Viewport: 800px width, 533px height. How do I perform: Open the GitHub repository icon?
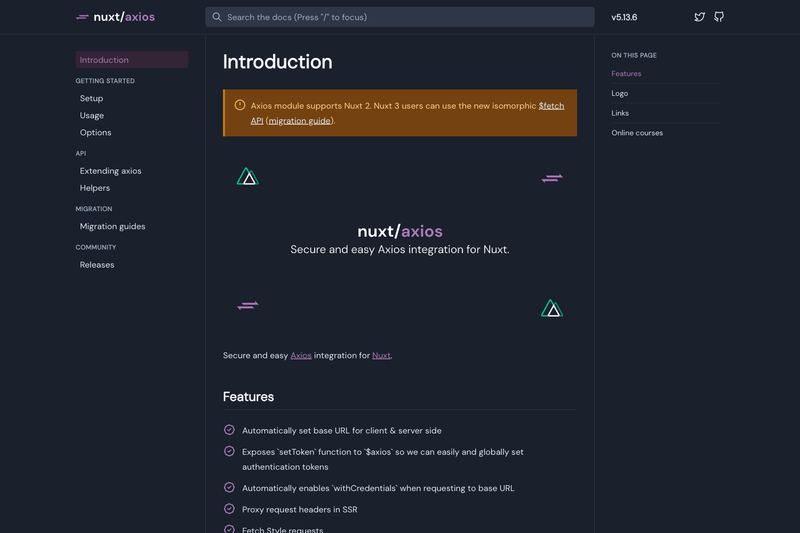pyautogui.click(x=718, y=17)
